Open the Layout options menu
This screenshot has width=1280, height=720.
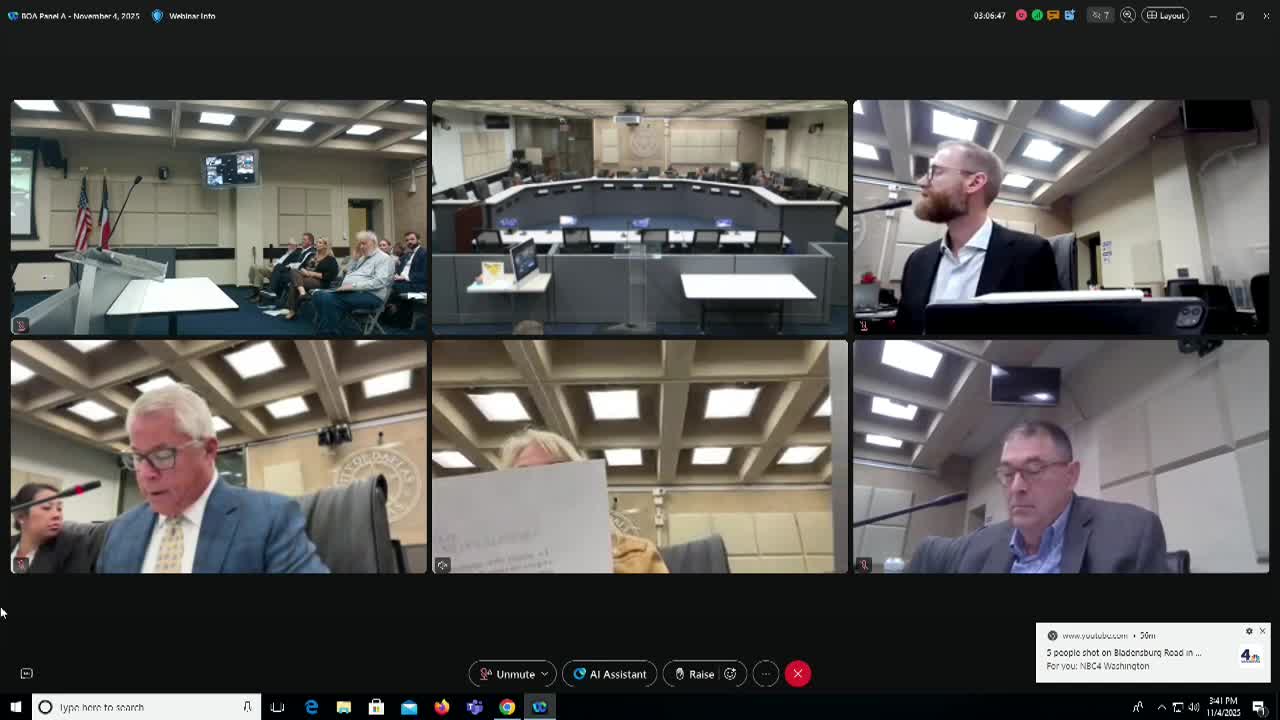click(x=1165, y=16)
